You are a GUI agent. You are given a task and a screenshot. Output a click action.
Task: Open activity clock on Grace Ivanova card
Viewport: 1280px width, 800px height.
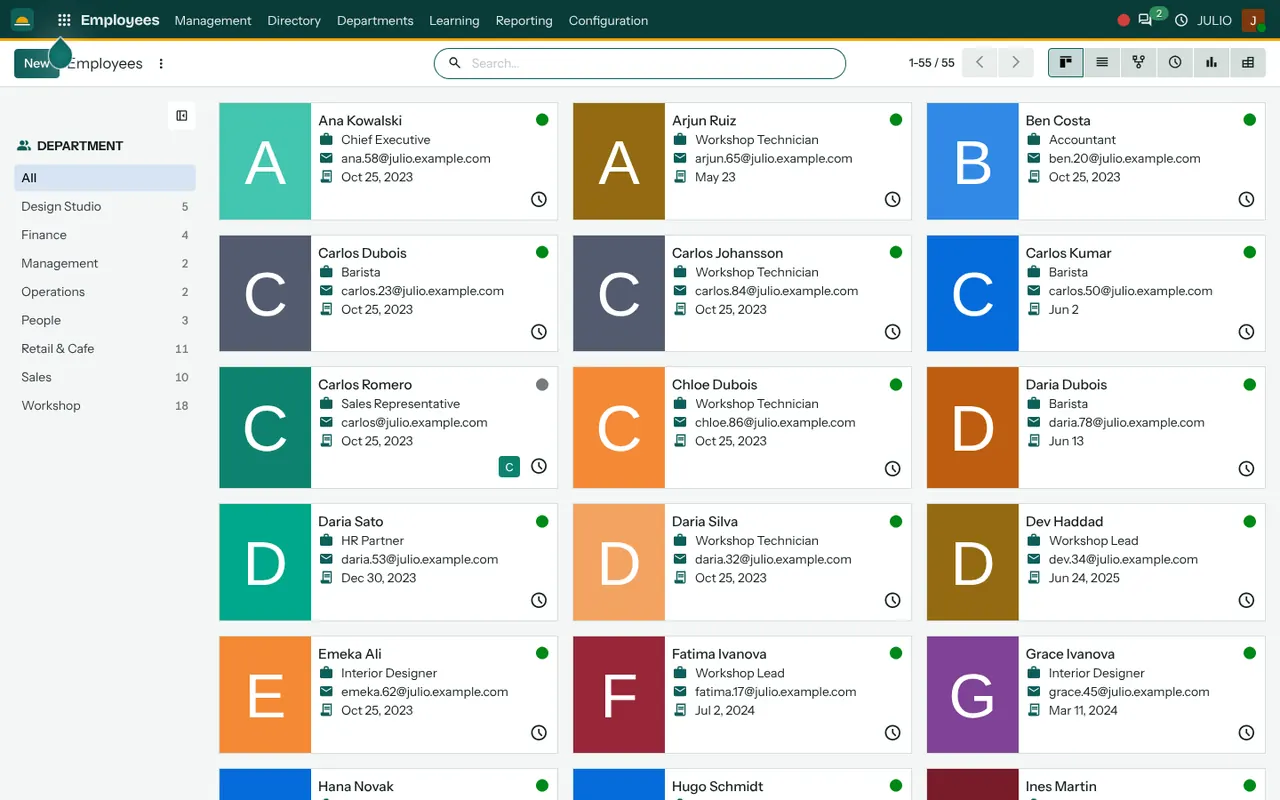[1246, 733]
